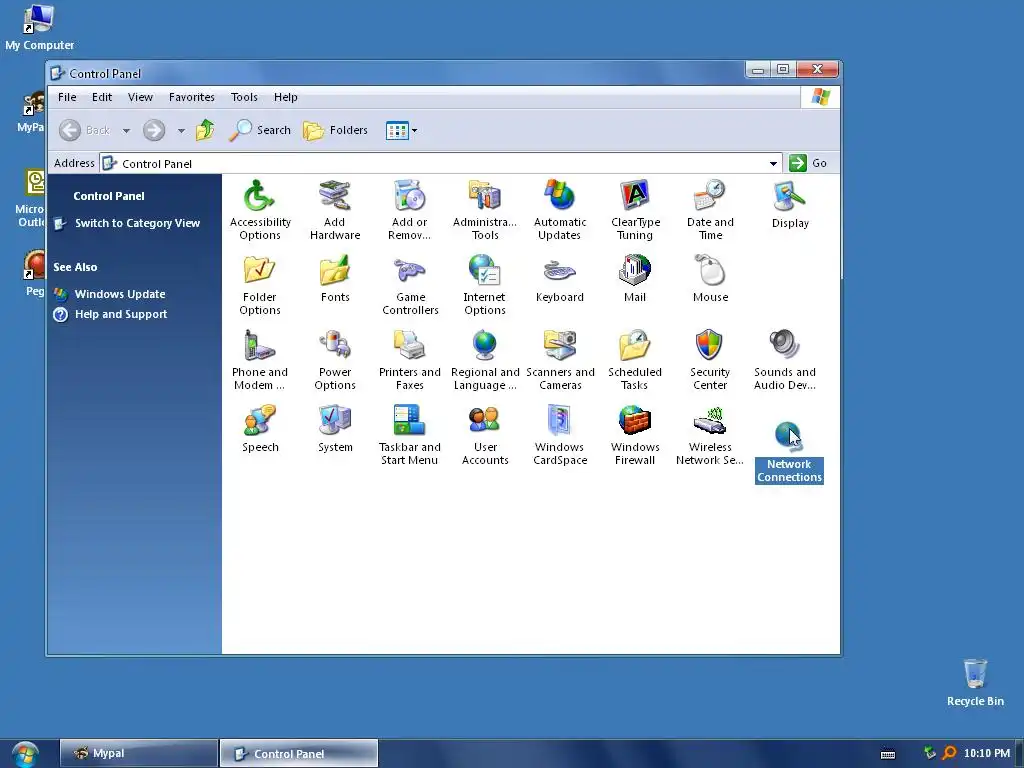Select Game Controllers icon
The image size is (1024, 768).
pyautogui.click(x=409, y=285)
